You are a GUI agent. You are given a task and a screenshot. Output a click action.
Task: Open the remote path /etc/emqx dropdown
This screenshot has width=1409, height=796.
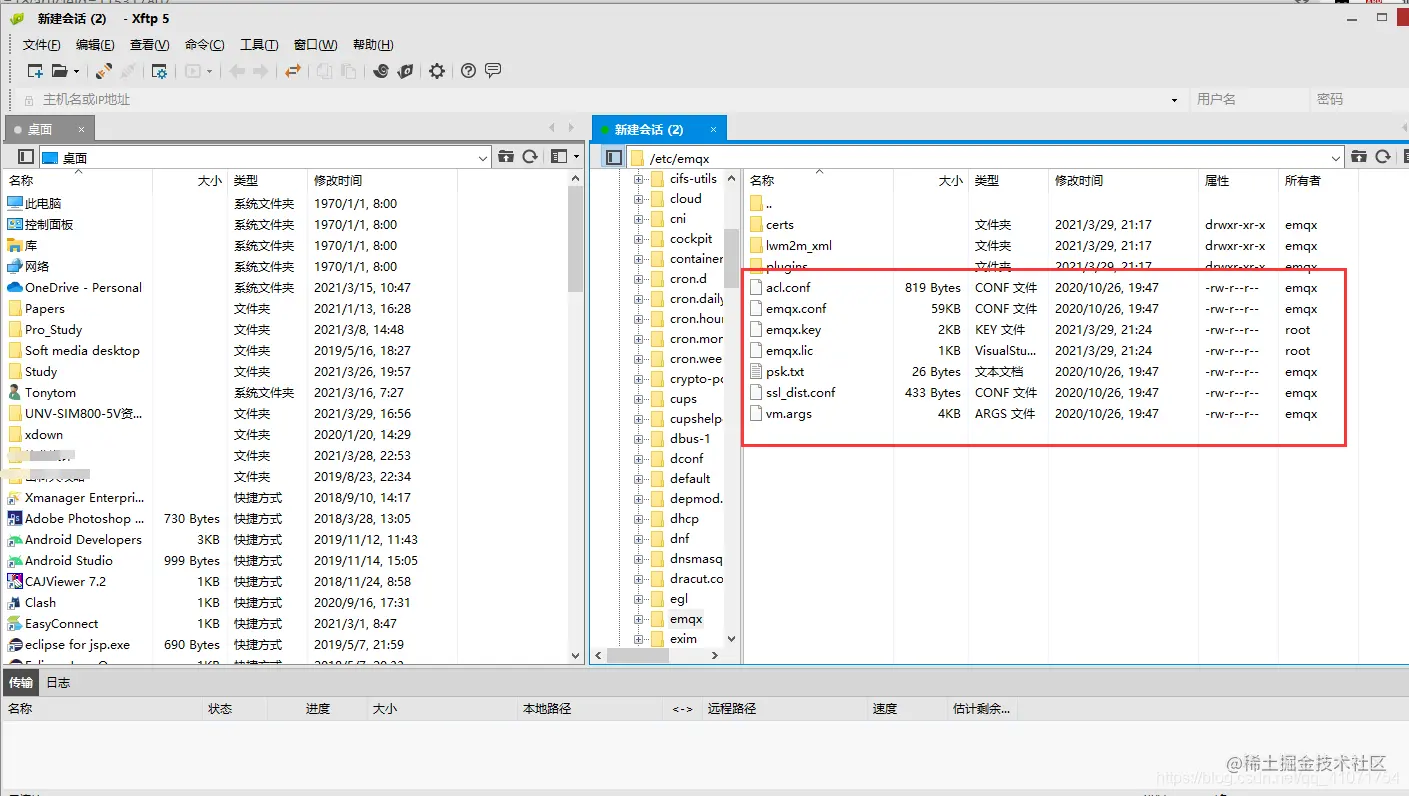point(1336,158)
